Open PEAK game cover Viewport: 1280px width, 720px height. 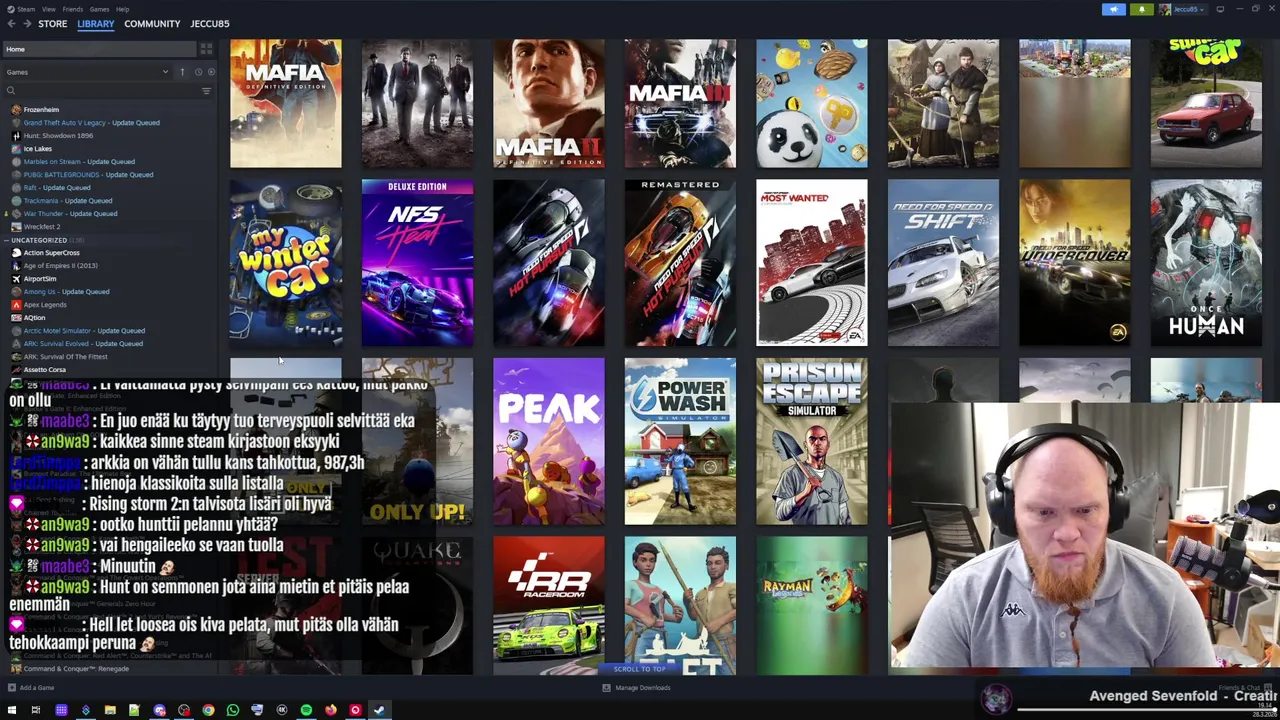(x=549, y=441)
